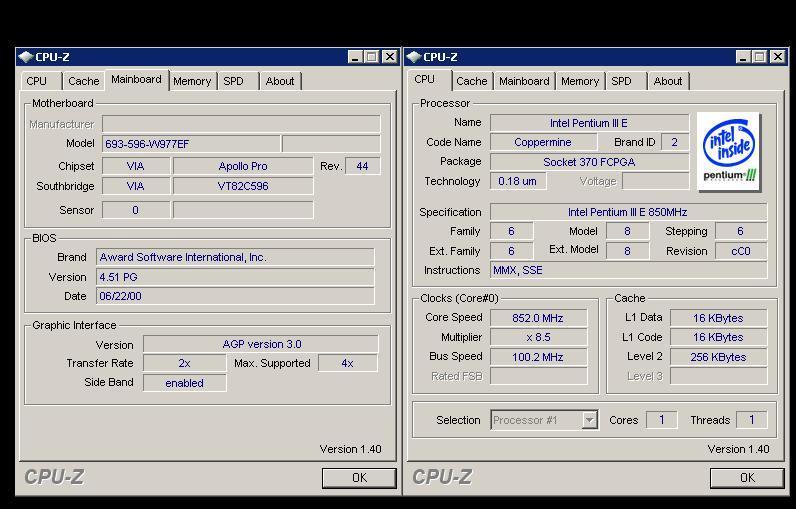Click the Sensor value 0

136,210
